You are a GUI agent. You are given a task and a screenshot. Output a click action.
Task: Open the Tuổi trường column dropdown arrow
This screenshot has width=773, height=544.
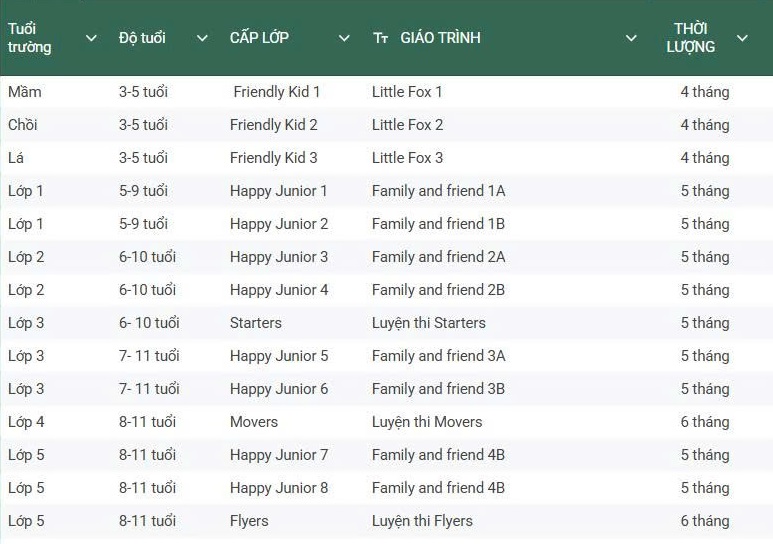(x=91, y=38)
